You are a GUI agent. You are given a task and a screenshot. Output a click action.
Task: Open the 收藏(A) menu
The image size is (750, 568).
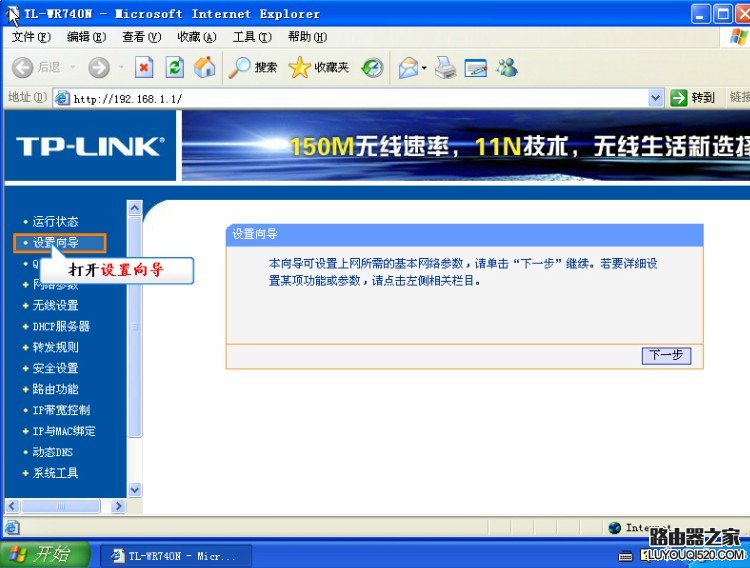point(197,37)
